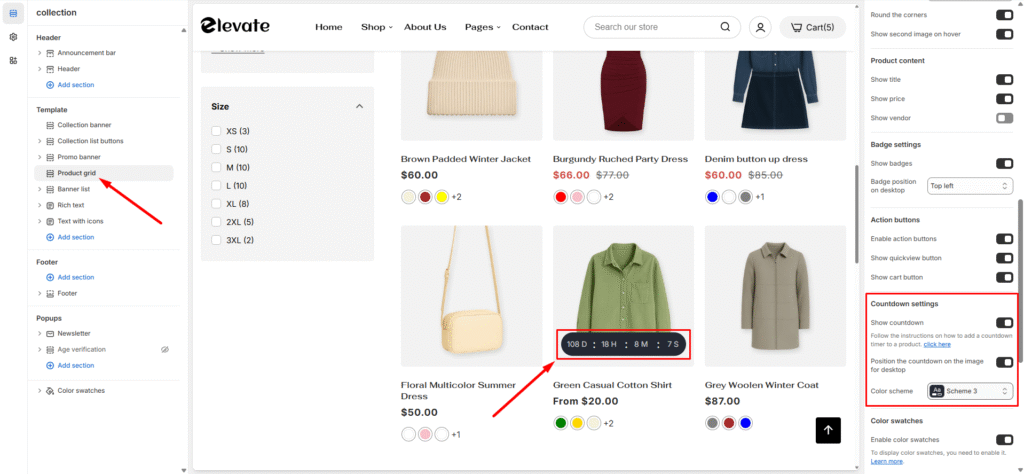Expand the Newsletter popup arrow

pos(40,333)
